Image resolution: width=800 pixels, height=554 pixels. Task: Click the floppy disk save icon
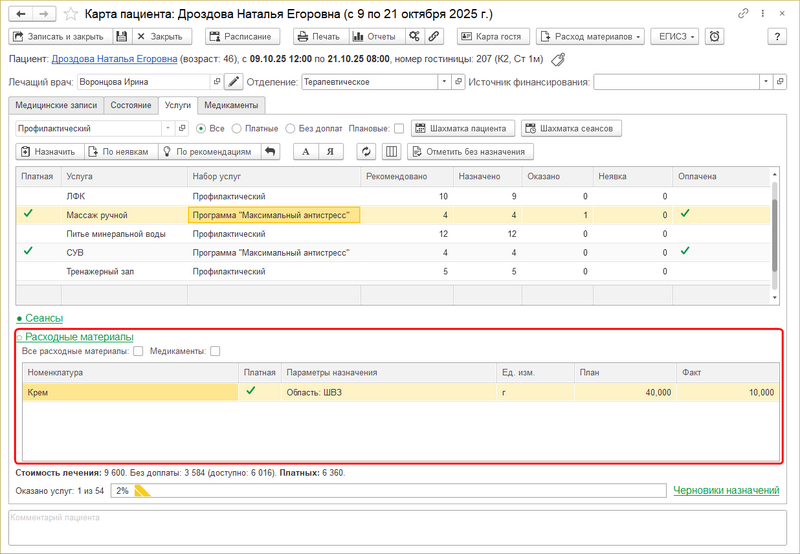[x=121, y=36]
